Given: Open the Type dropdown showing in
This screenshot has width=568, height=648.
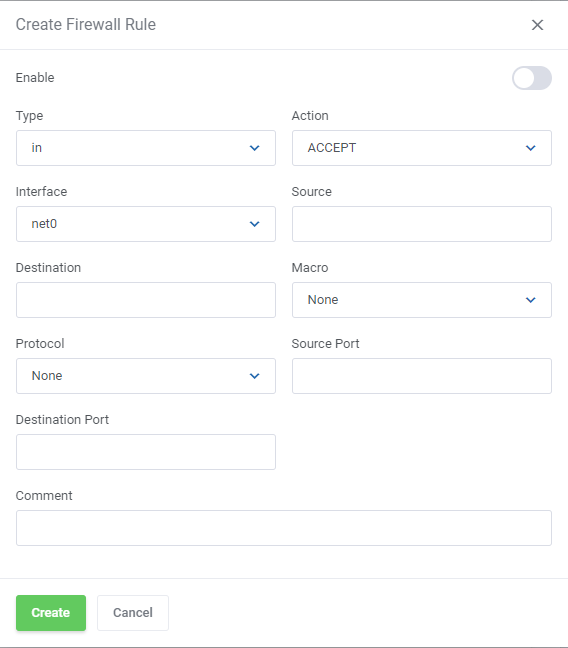Looking at the screenshot, I should click(146, 148).
